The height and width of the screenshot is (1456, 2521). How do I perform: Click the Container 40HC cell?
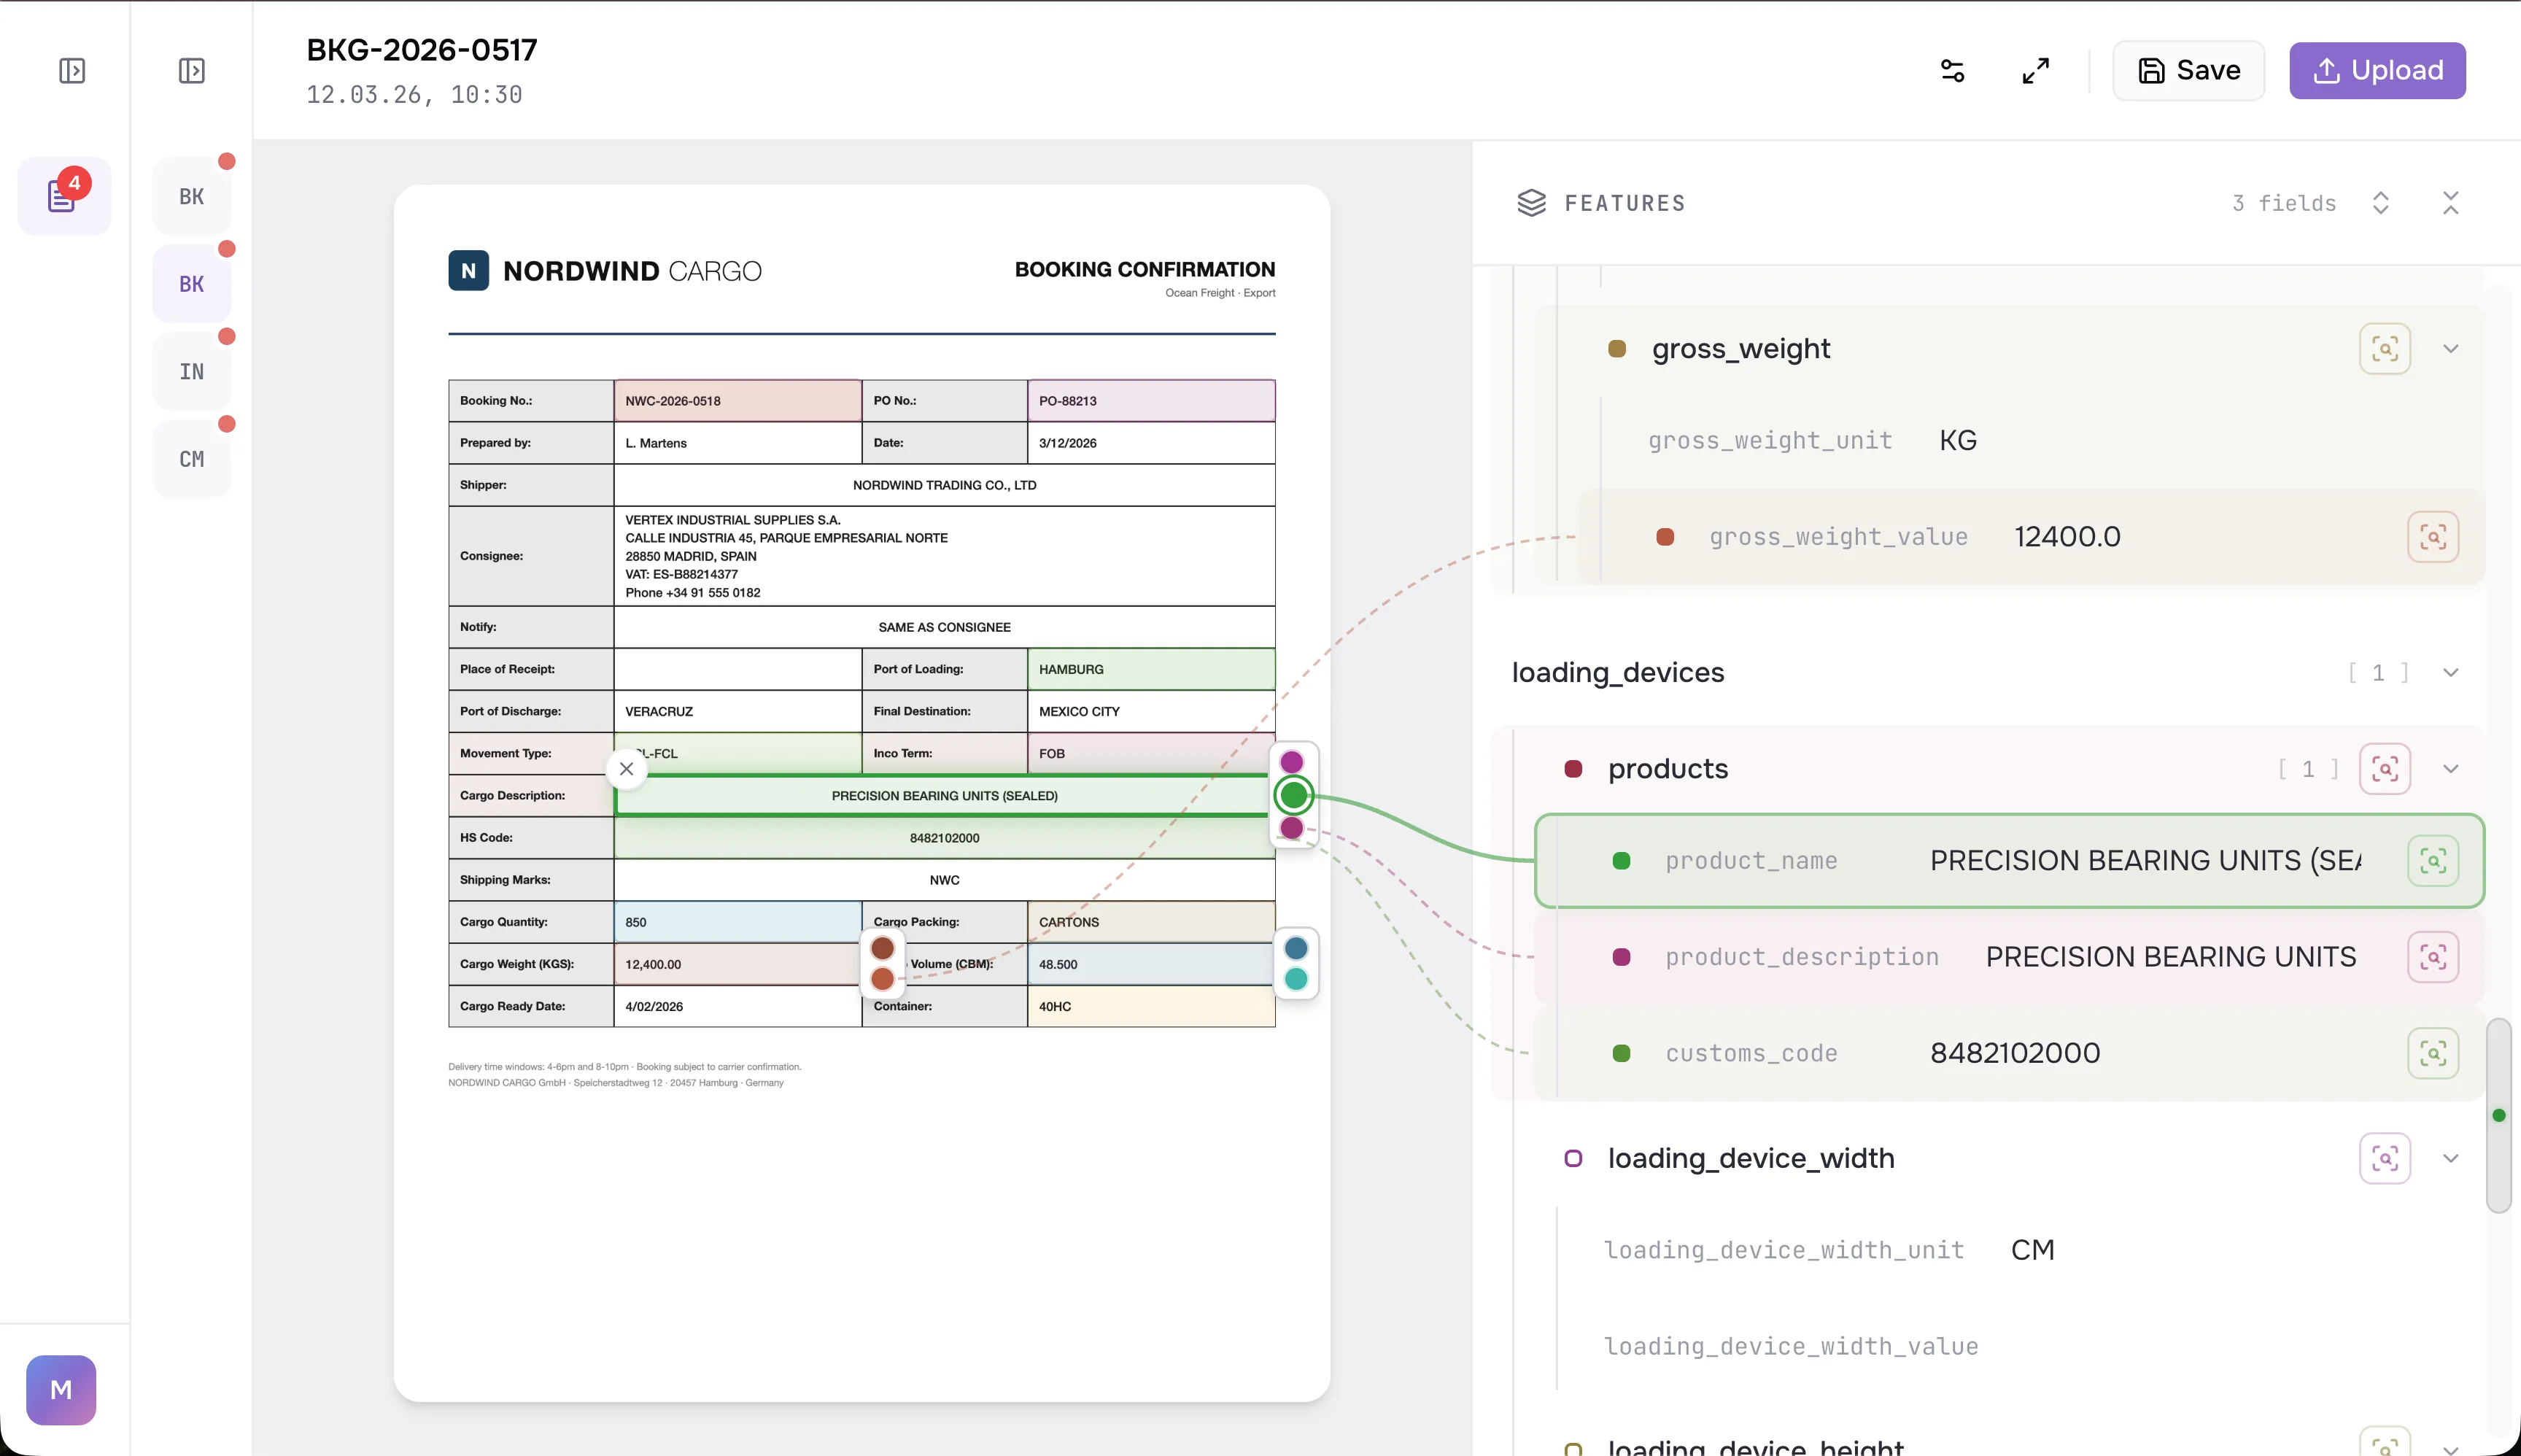pos(1151,1006)
